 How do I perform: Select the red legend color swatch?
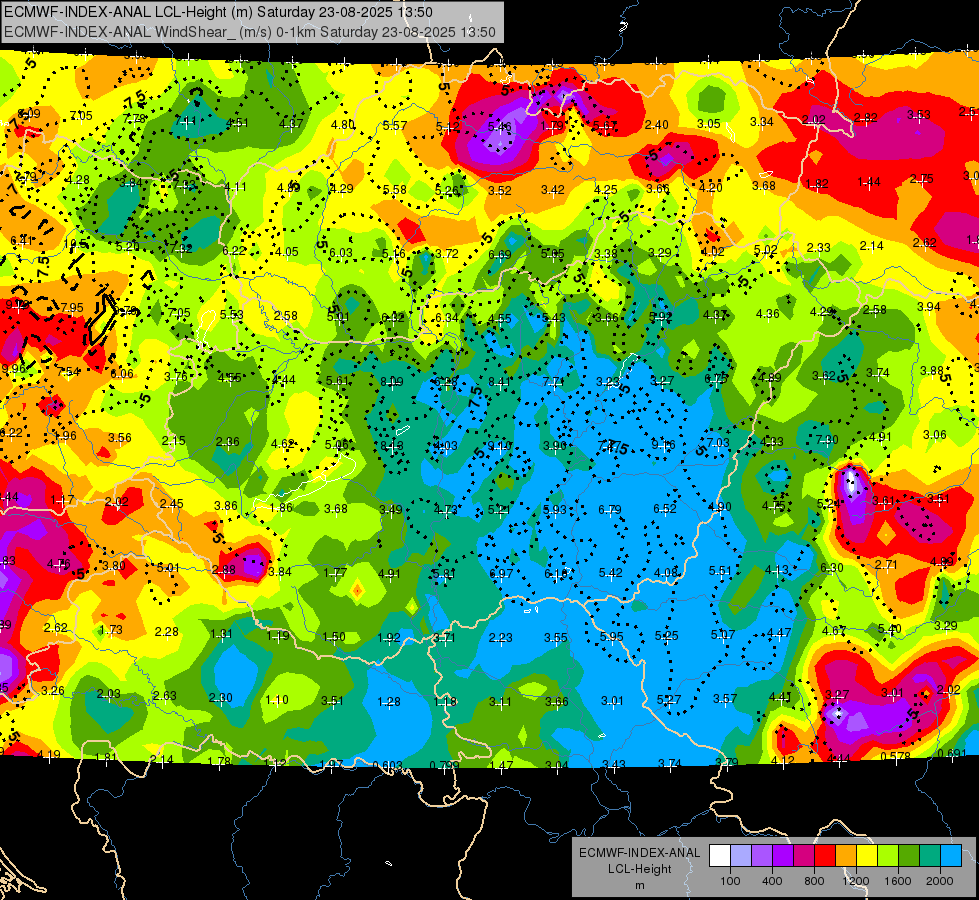pyautogui.click(x=825, y=856)
